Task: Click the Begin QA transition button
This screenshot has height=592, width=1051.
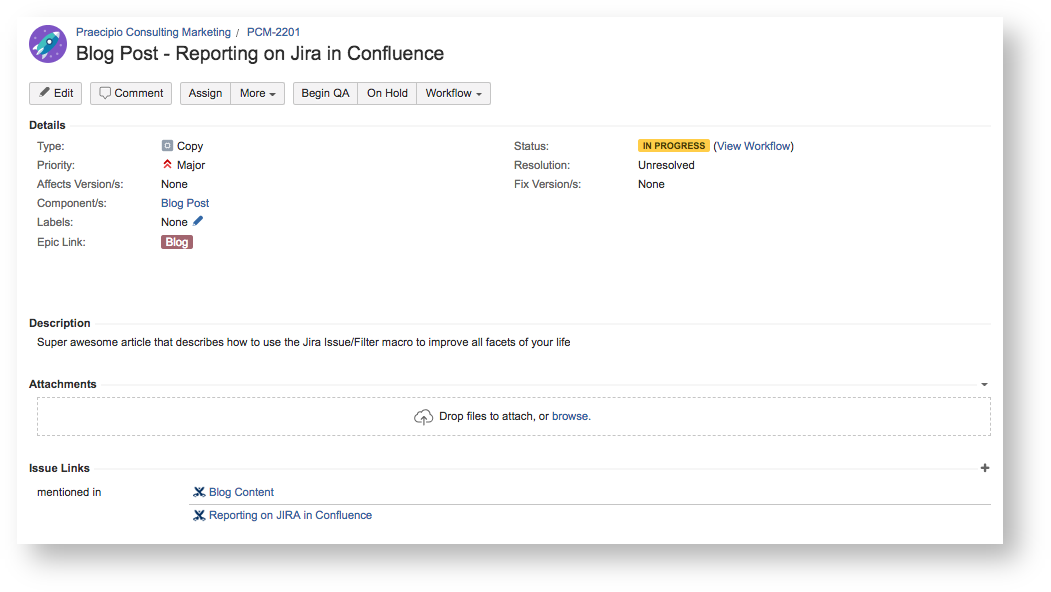Action: pos(325,93)
